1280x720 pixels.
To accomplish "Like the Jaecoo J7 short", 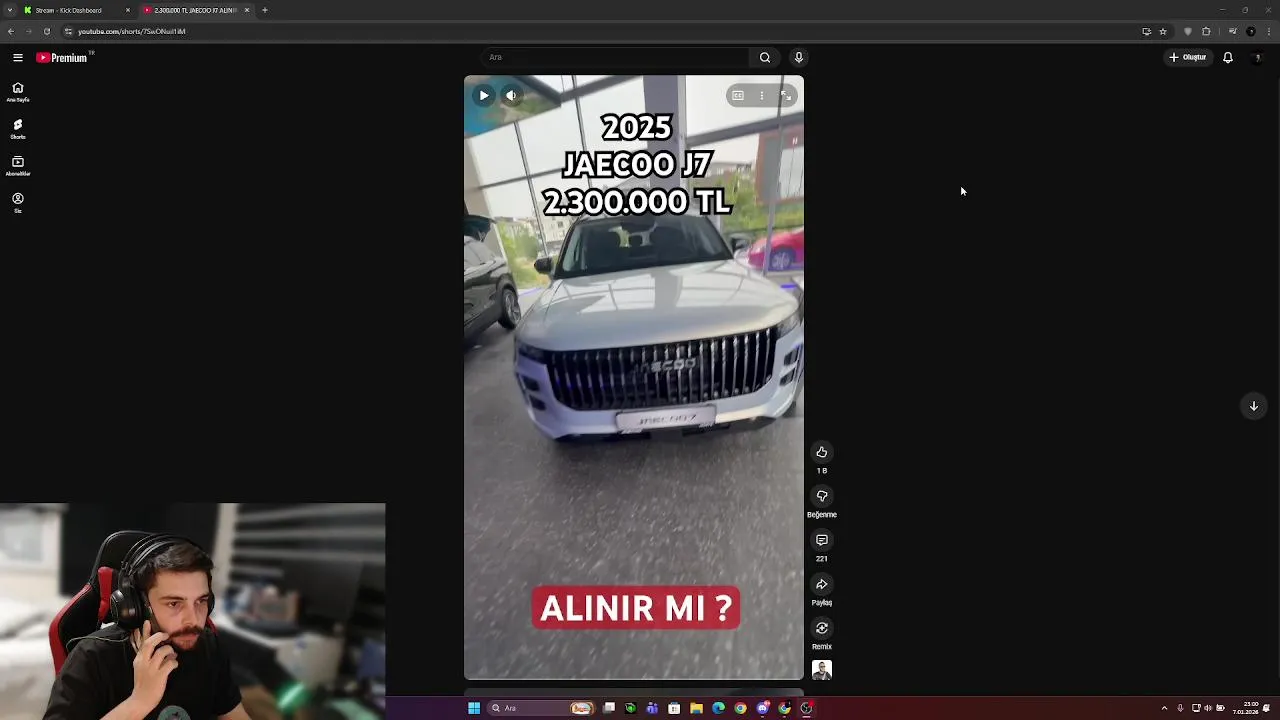I will click(822, 452).
